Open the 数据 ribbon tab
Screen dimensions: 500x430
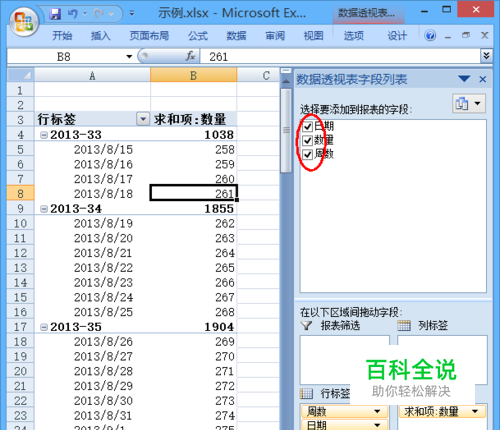pyautogui.click(x=236, y=35)
